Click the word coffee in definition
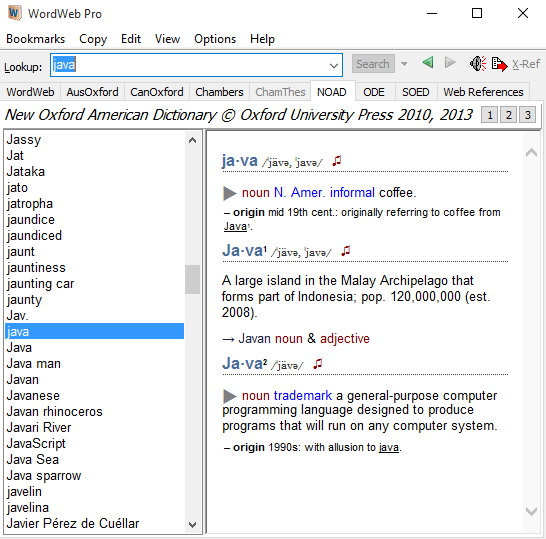Screen dimensions: 546x539 point(397,193)
